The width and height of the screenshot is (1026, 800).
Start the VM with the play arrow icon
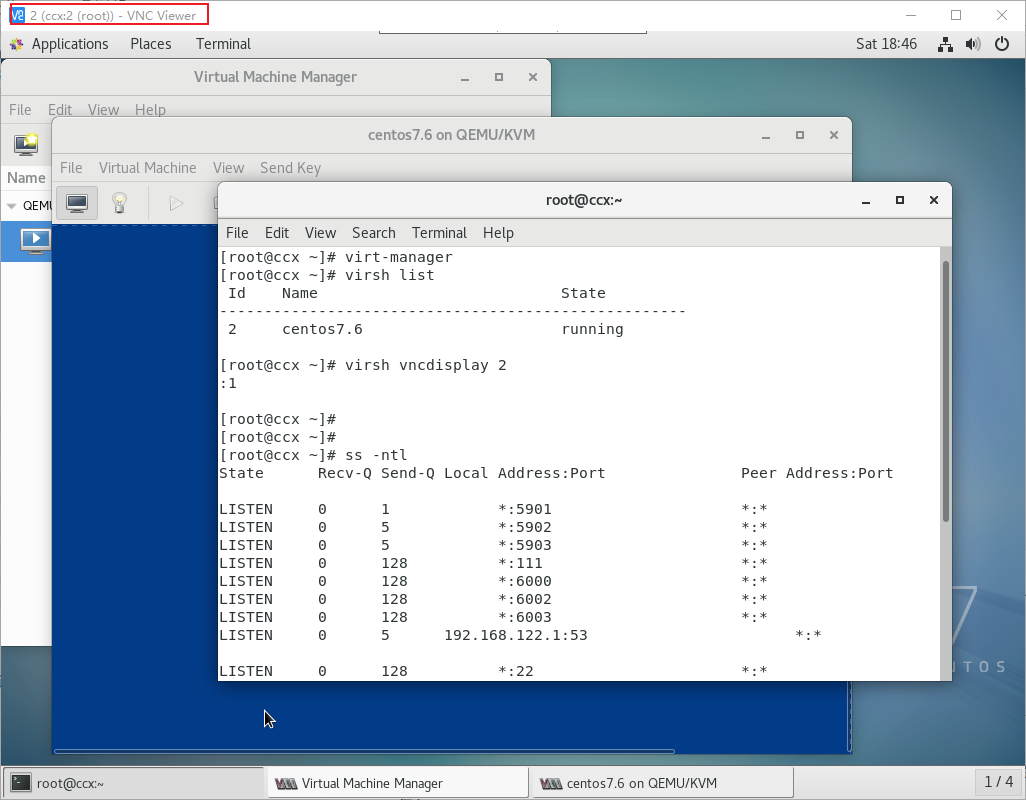[176, 203]
